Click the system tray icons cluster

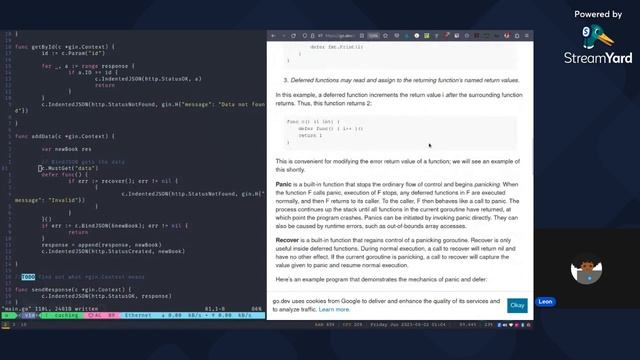514,325
